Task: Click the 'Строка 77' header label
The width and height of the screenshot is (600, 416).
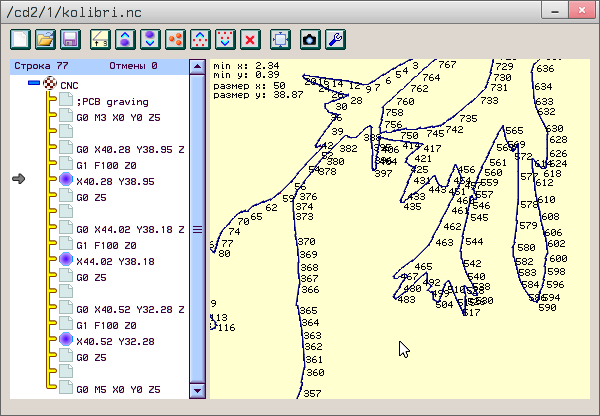Action: click(x=41, y=66)
